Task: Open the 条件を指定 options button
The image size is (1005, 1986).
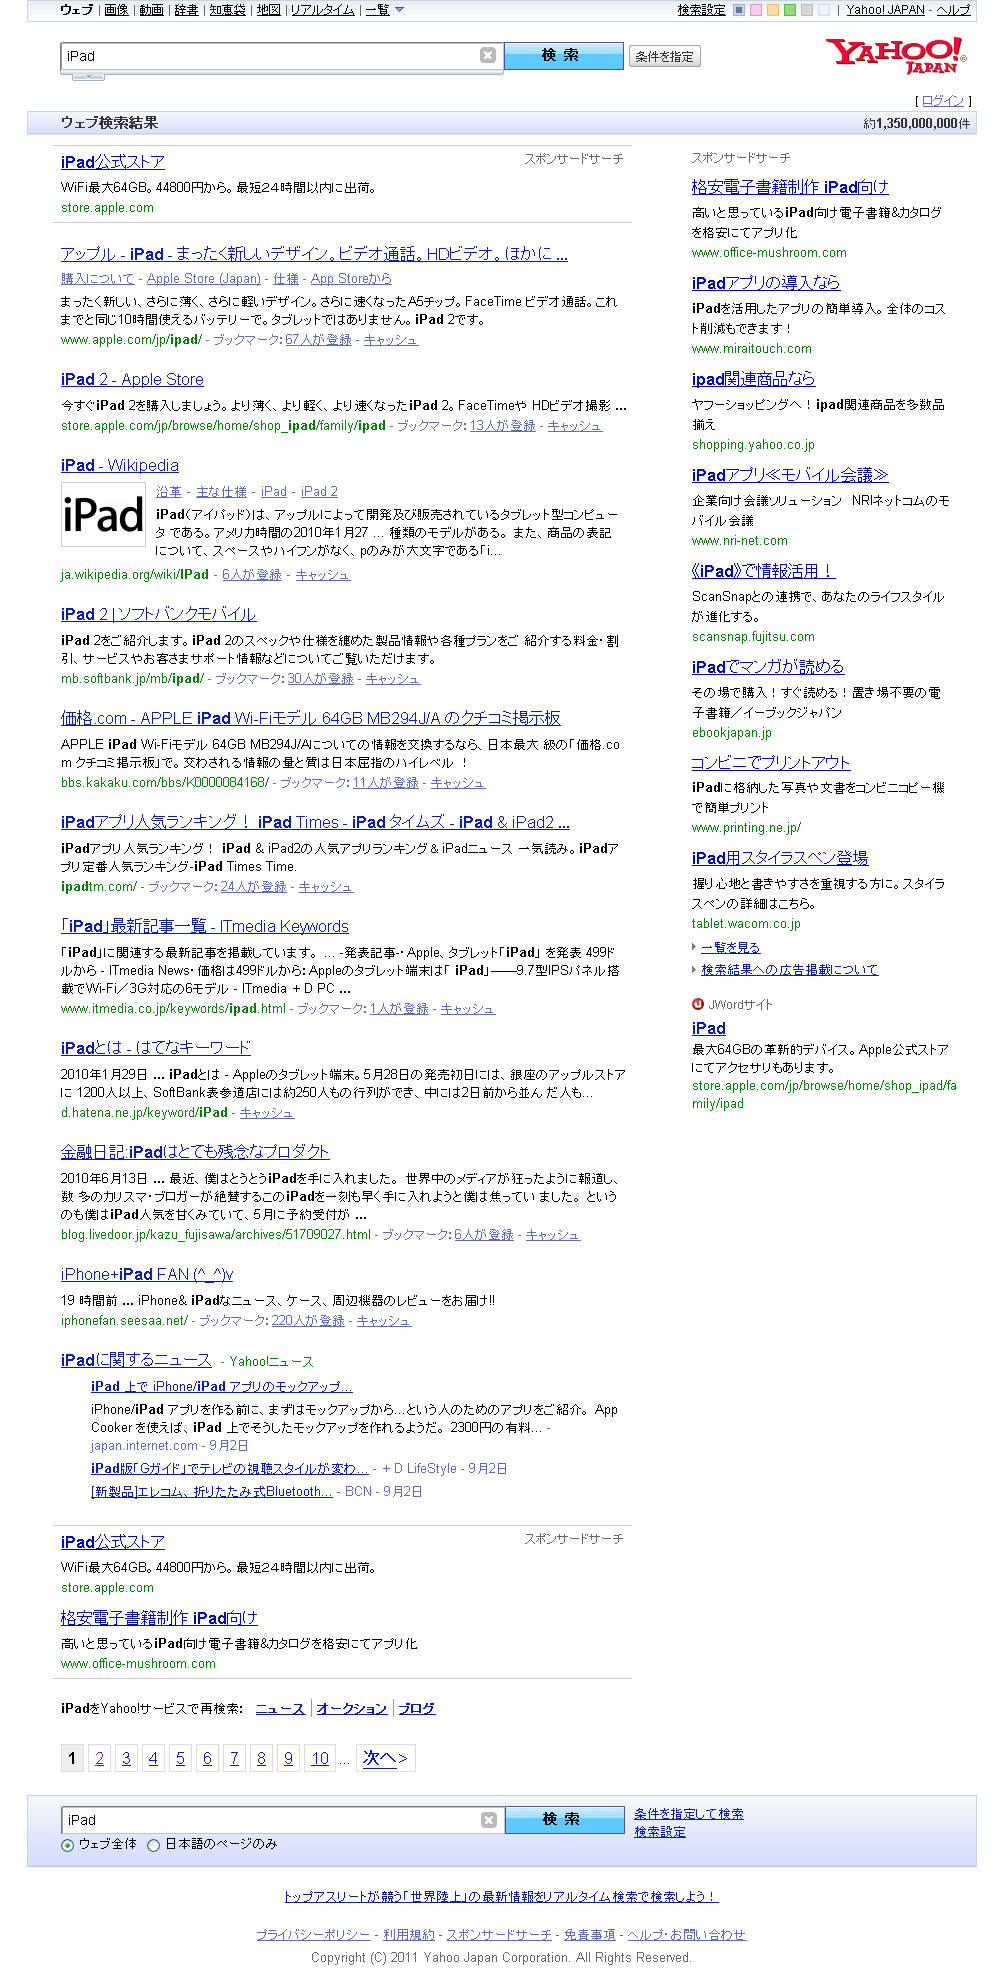Action: pyautogui.click(x=664, y=57)
